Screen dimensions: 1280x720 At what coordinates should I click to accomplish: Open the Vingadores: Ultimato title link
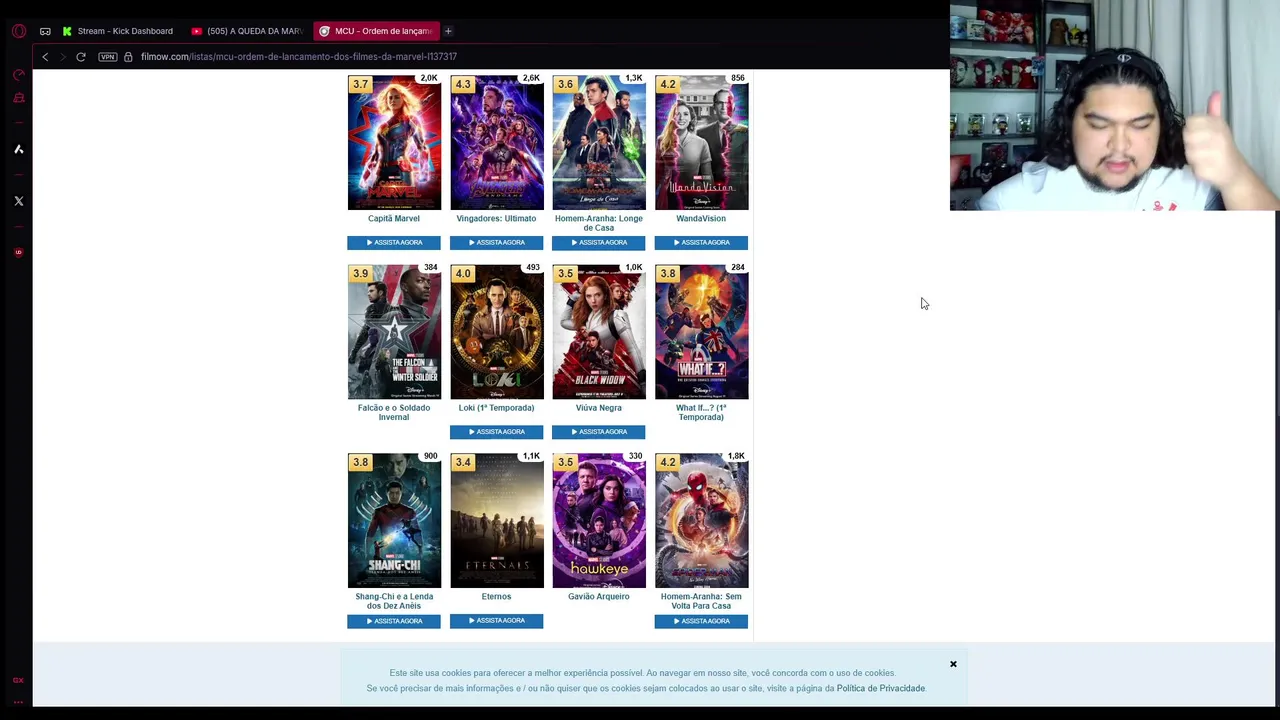coord(497,218)
